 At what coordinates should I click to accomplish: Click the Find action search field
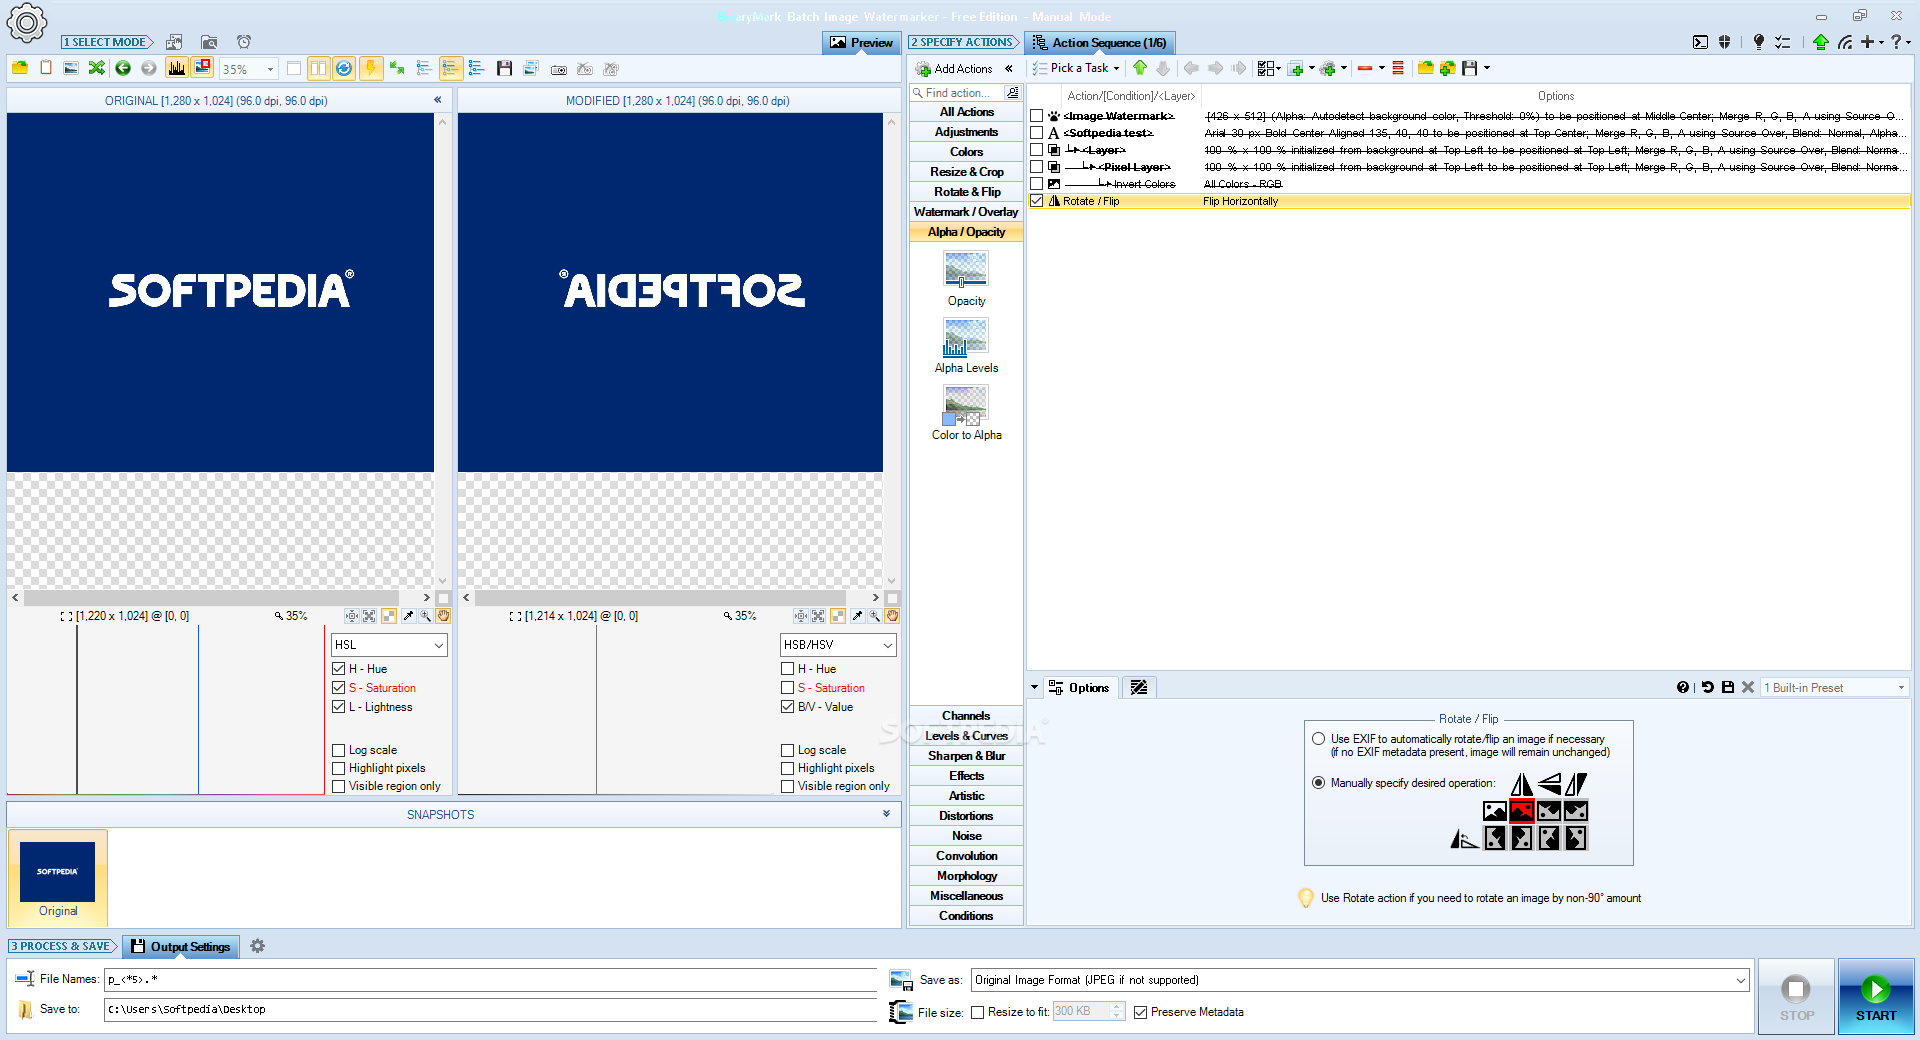pos(958,93)
